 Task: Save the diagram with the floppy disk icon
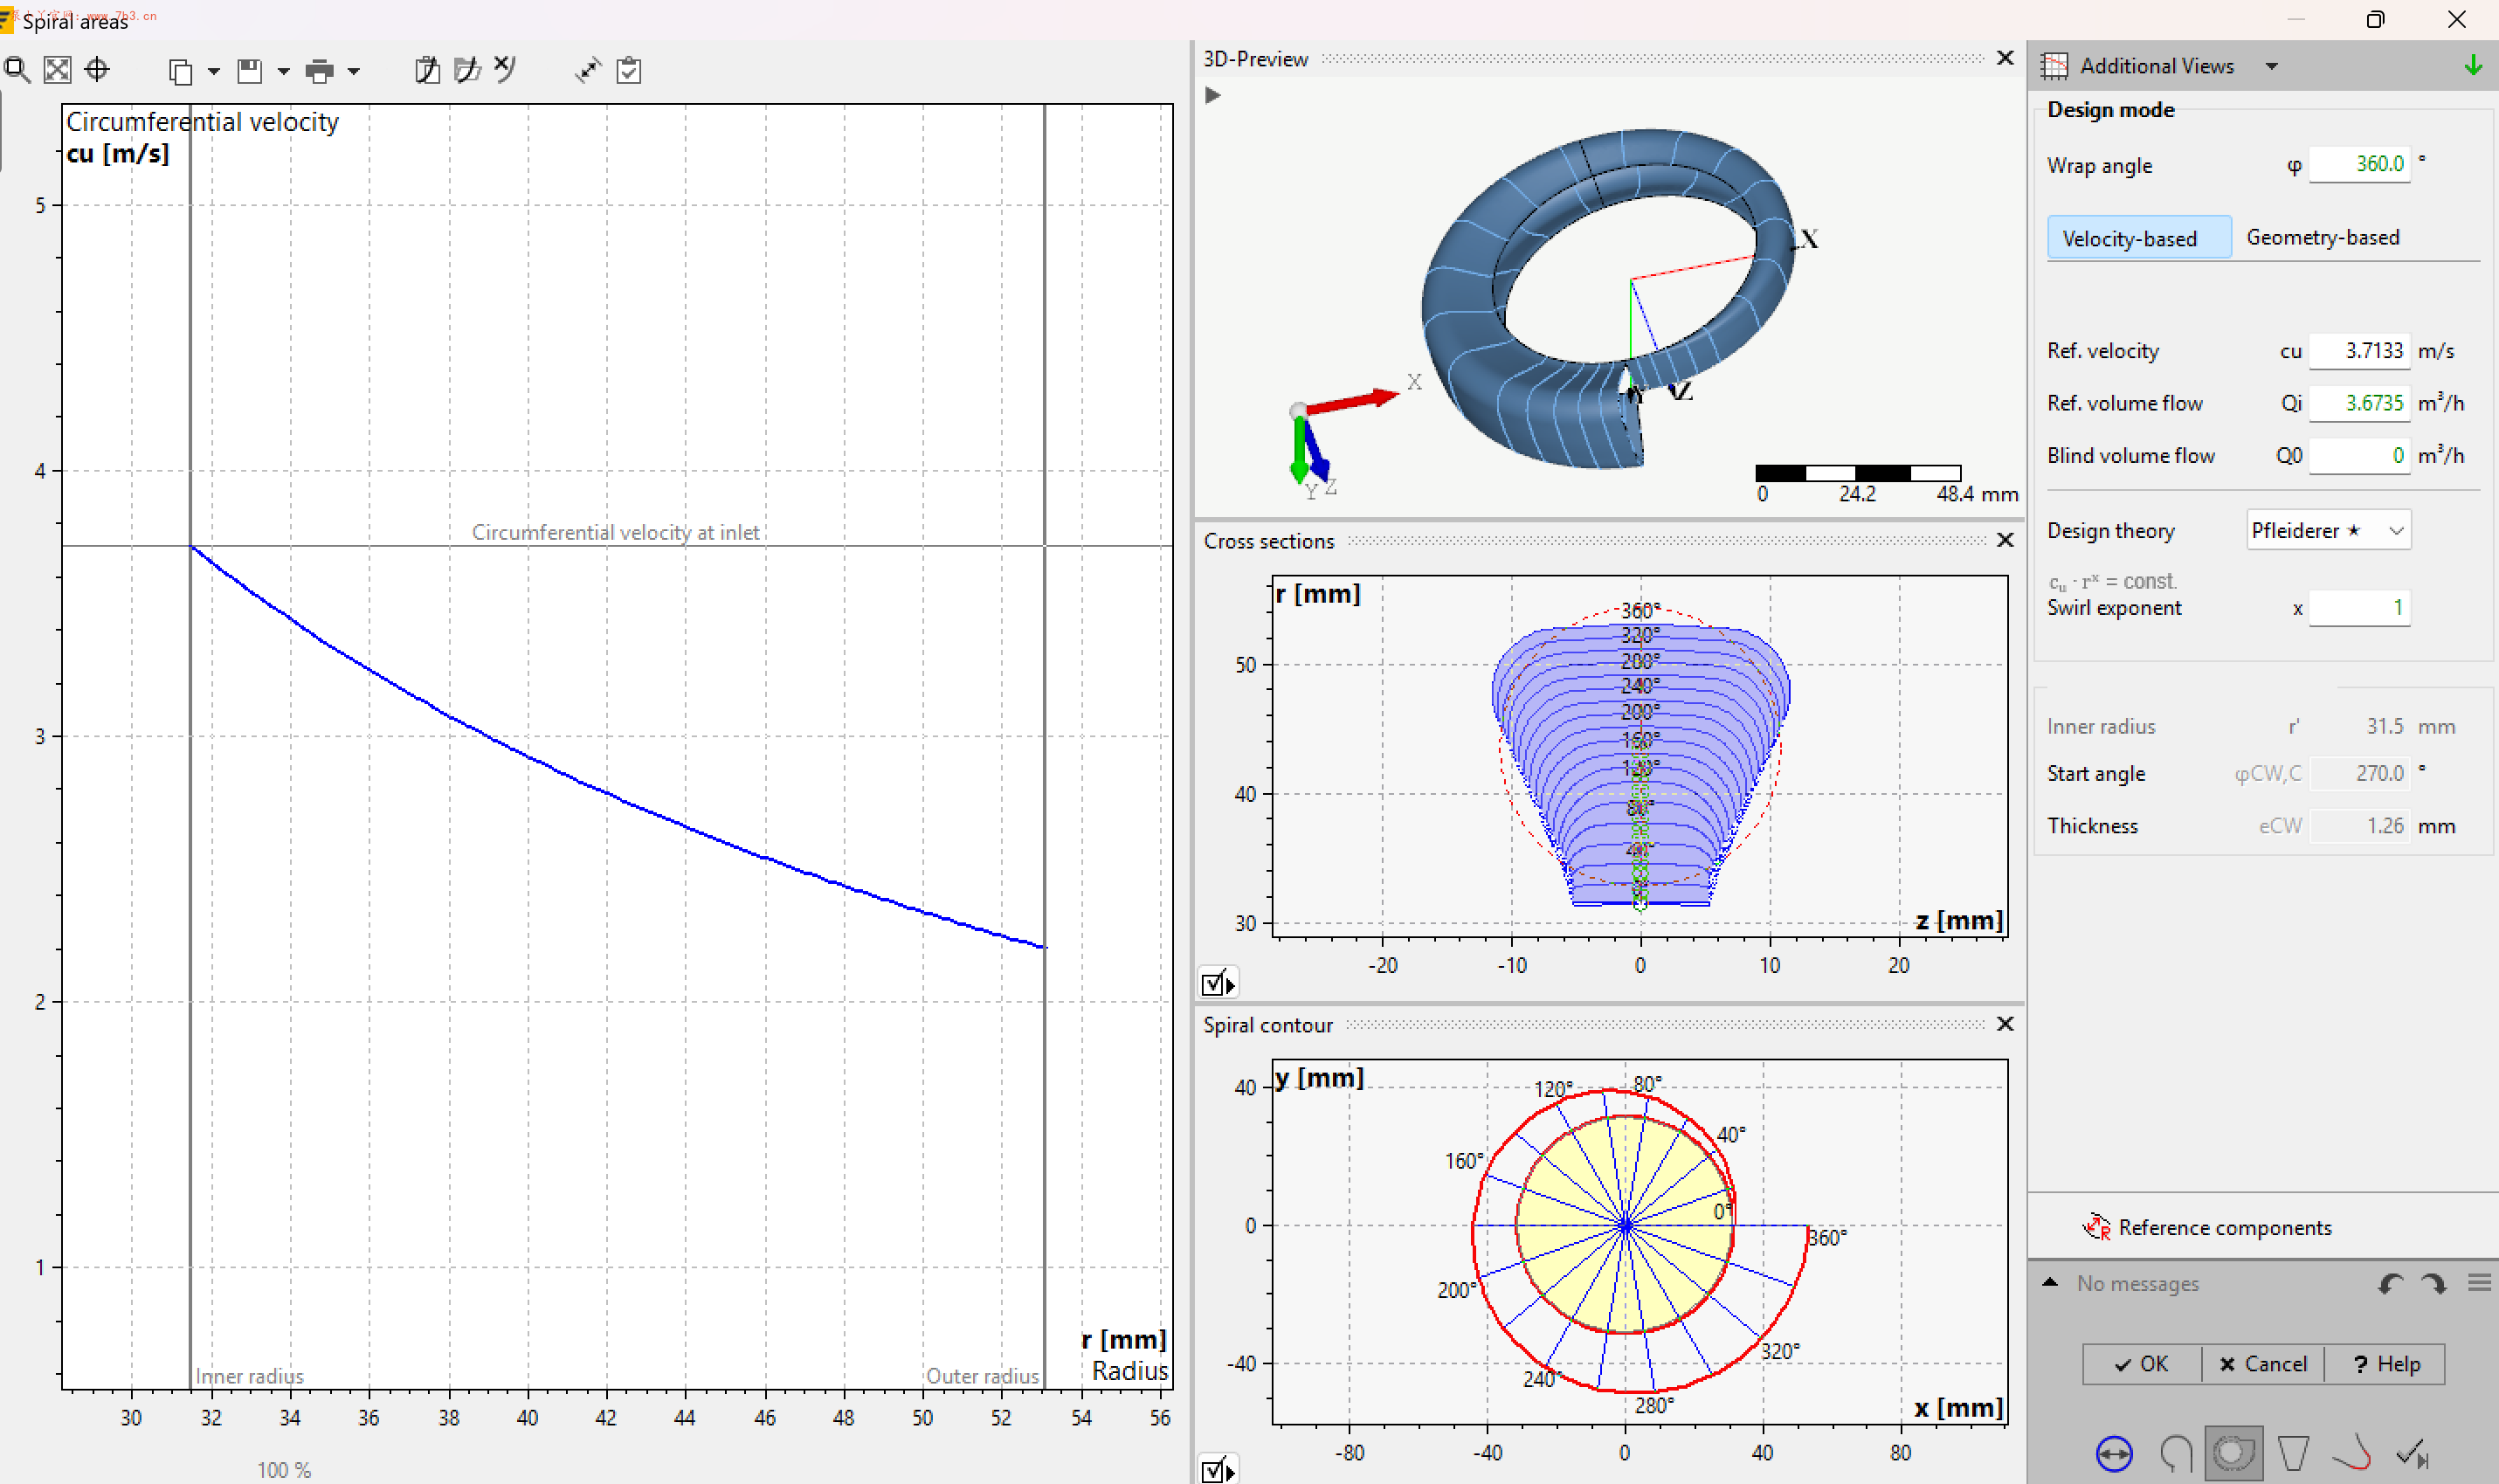[x=249, y=71]
